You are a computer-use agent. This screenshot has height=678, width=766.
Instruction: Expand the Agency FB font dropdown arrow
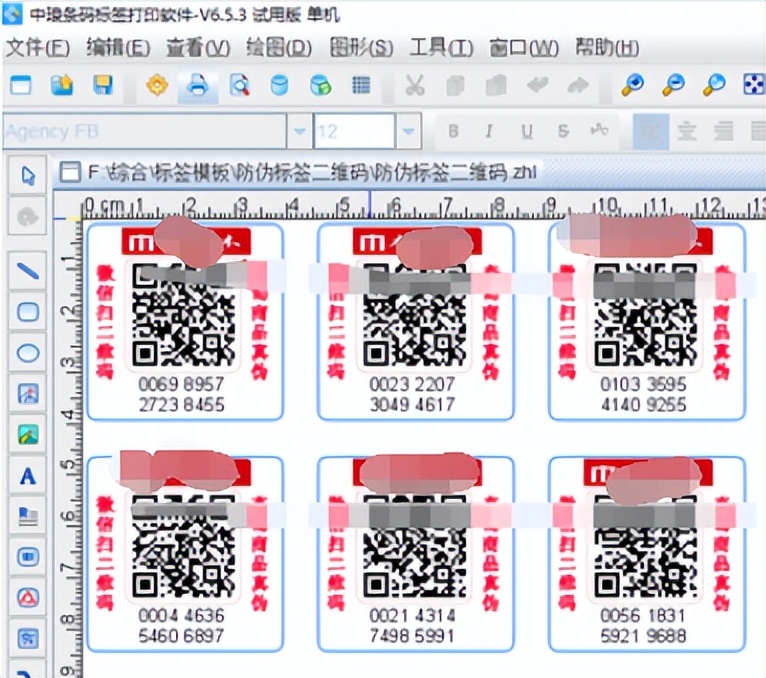(299, 131)
